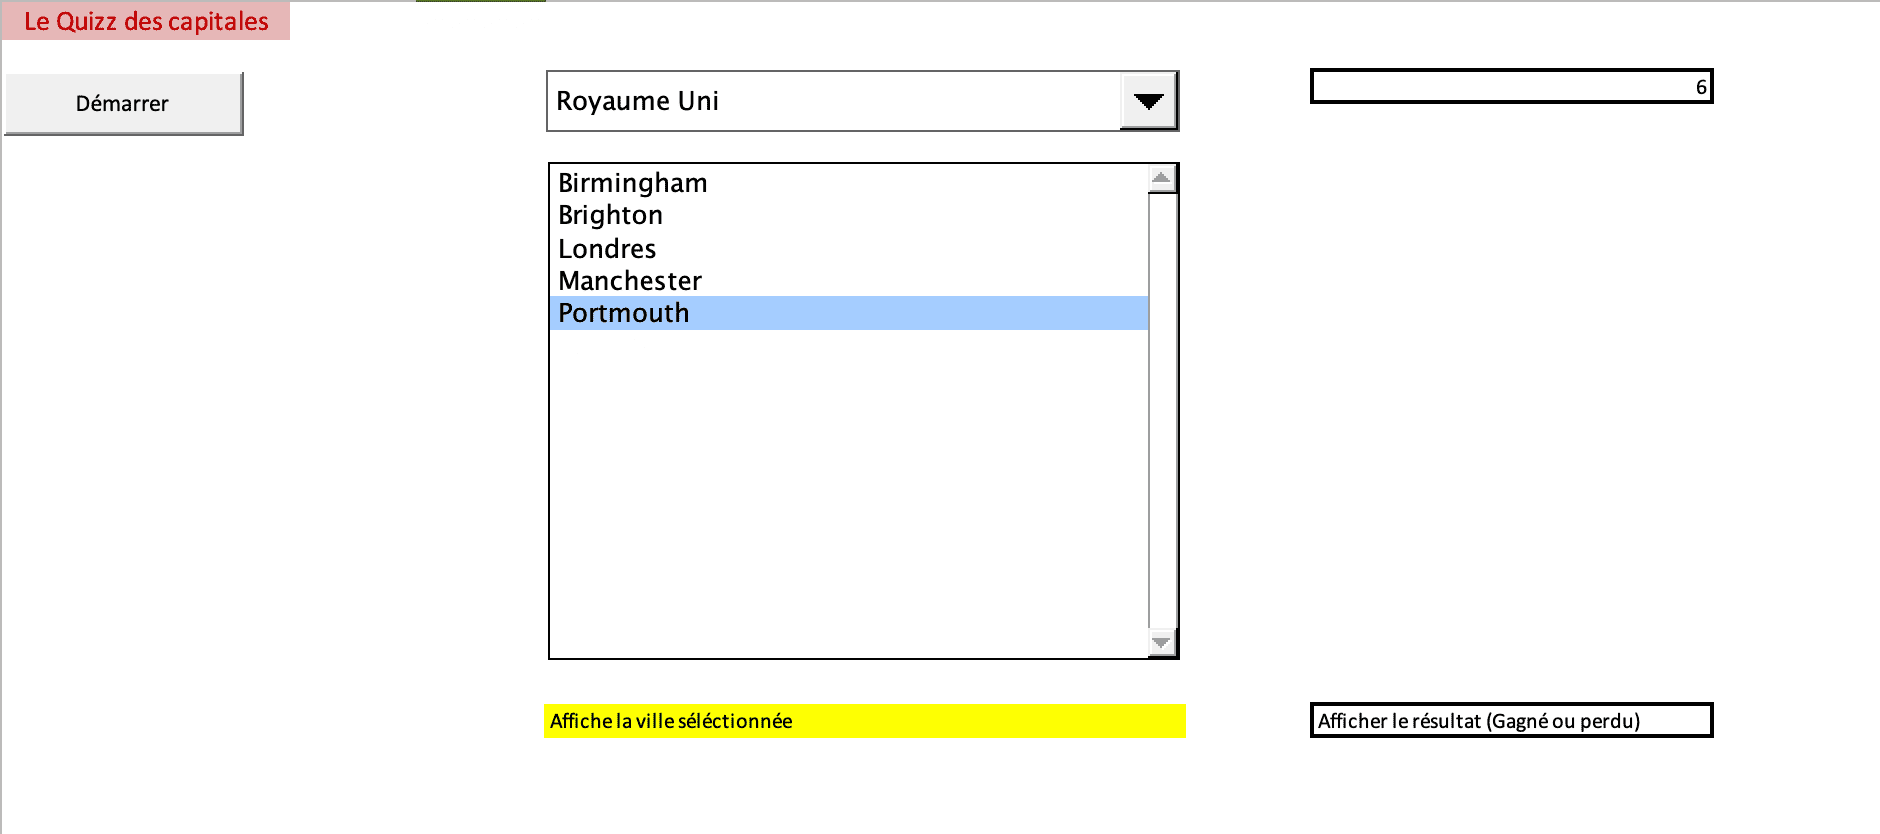Click the Royaume Uni combo box text
This screenshot has height=834, width=1880.
[x=636, y=101]
